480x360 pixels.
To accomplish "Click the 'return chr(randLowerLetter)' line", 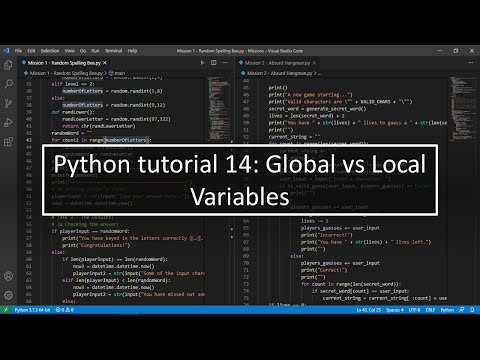I will point(99,126).
